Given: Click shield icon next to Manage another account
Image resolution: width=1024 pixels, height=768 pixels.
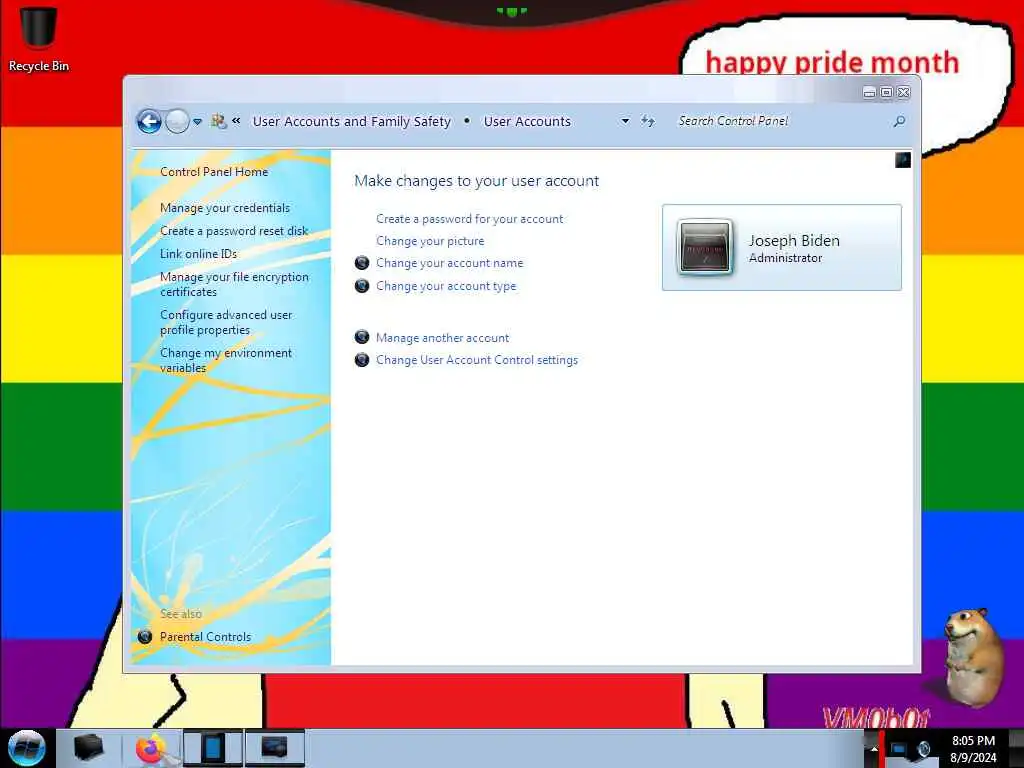Looking at the screenshot, I should click(x=362, y=337).
